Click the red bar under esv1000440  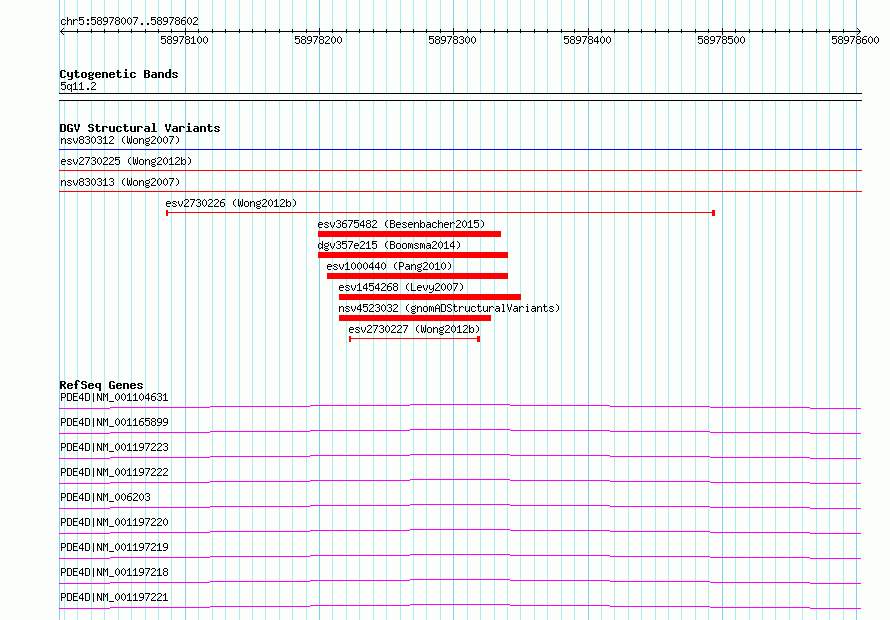(417, 276)
